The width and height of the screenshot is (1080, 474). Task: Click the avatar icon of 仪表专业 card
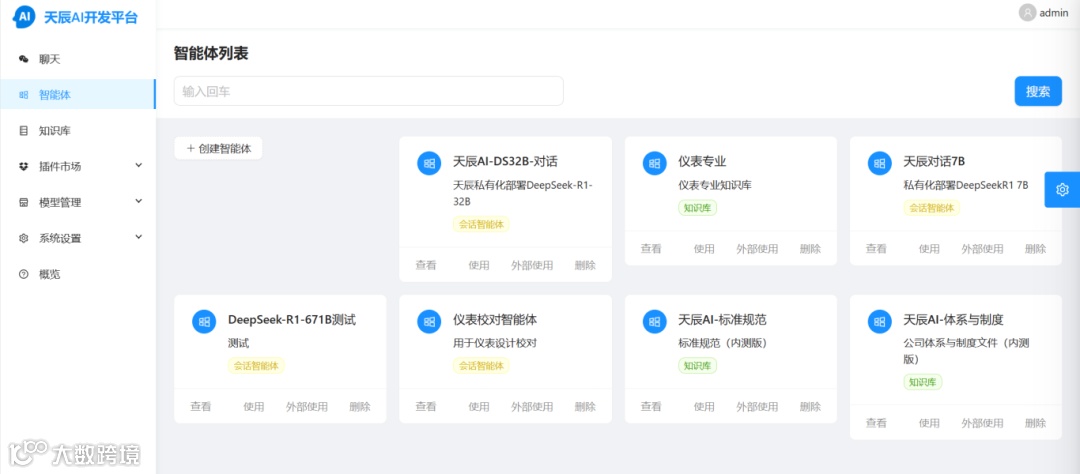click(654, 163)
